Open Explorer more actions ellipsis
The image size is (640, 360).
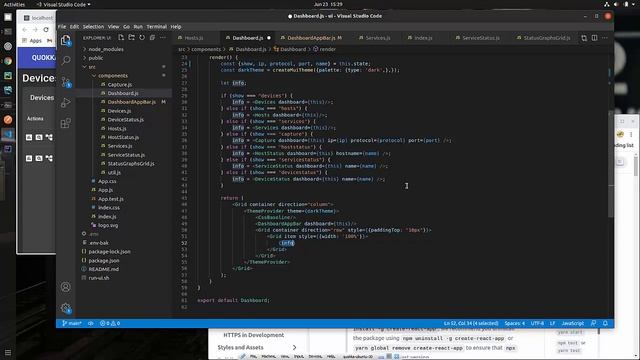pyautogui.click(x=163, y=38)
